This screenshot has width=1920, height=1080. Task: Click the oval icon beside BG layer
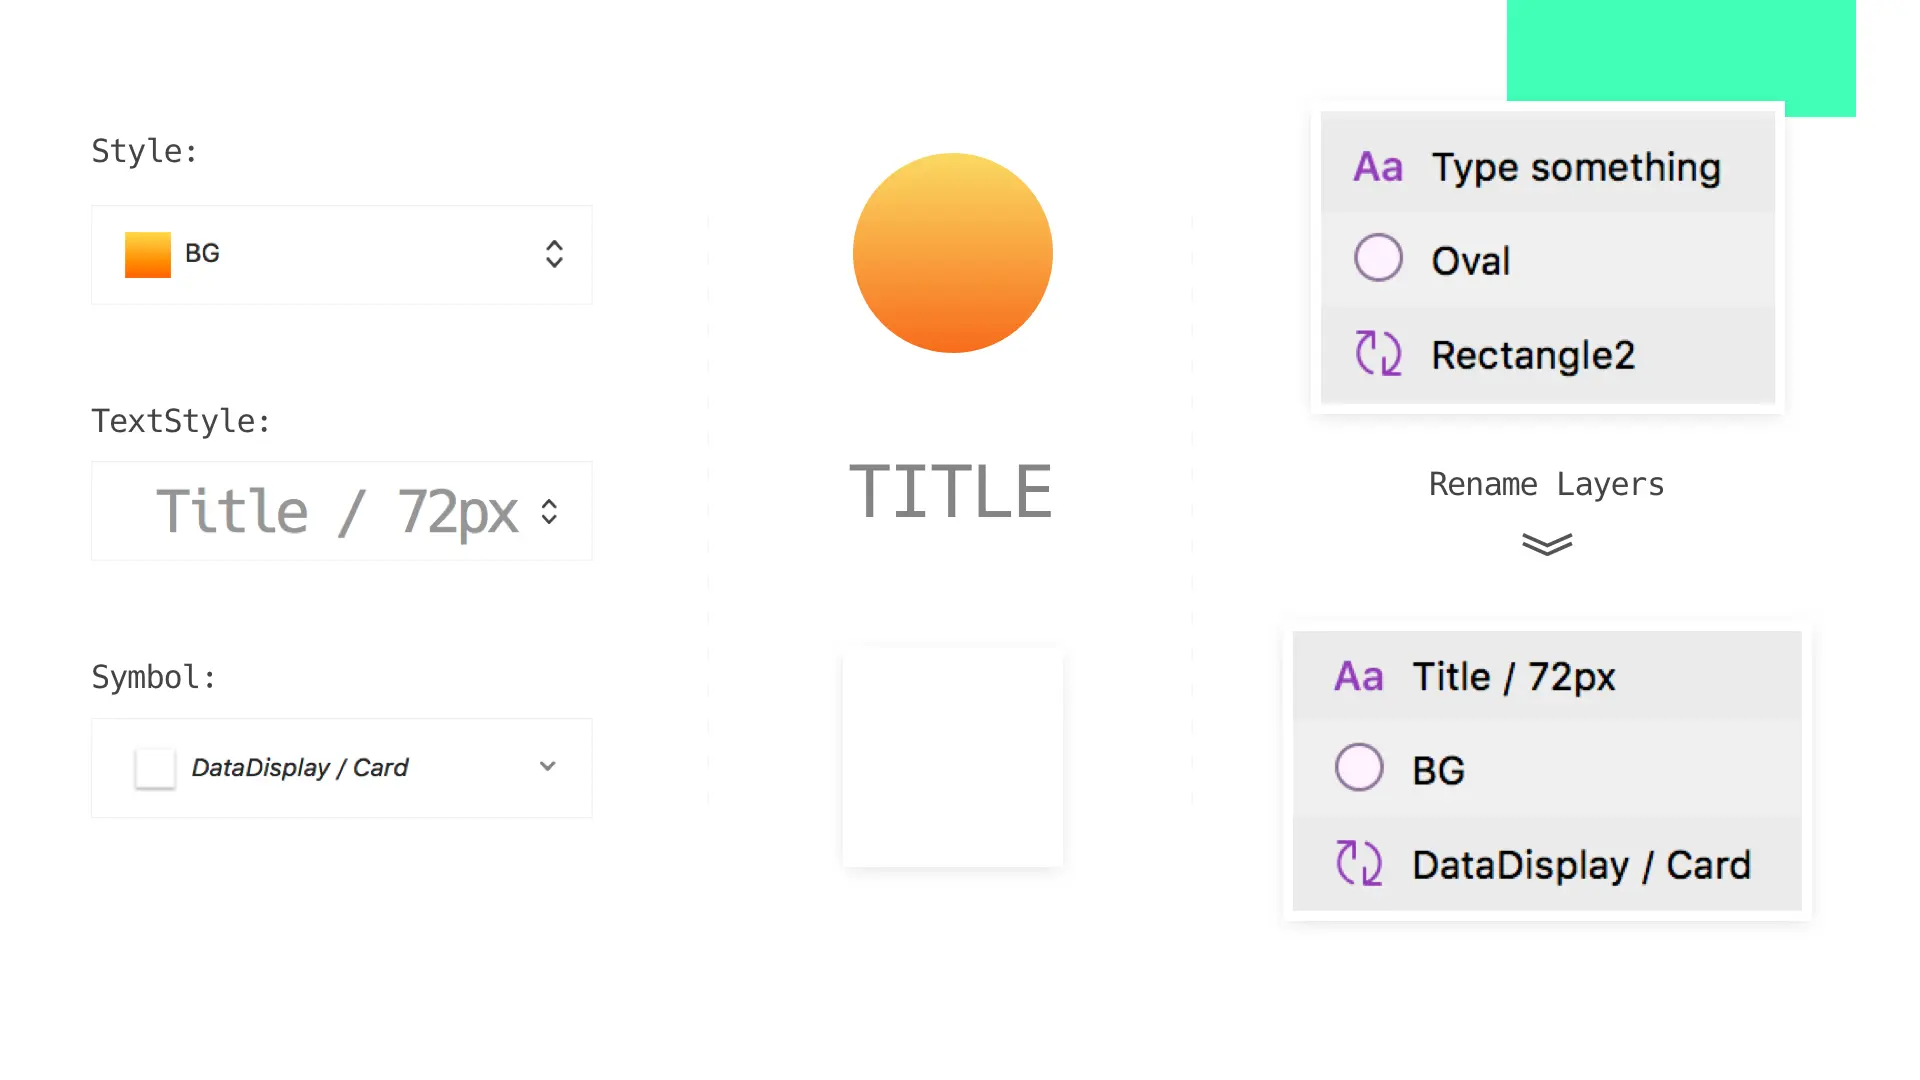tap(1359, 768)
